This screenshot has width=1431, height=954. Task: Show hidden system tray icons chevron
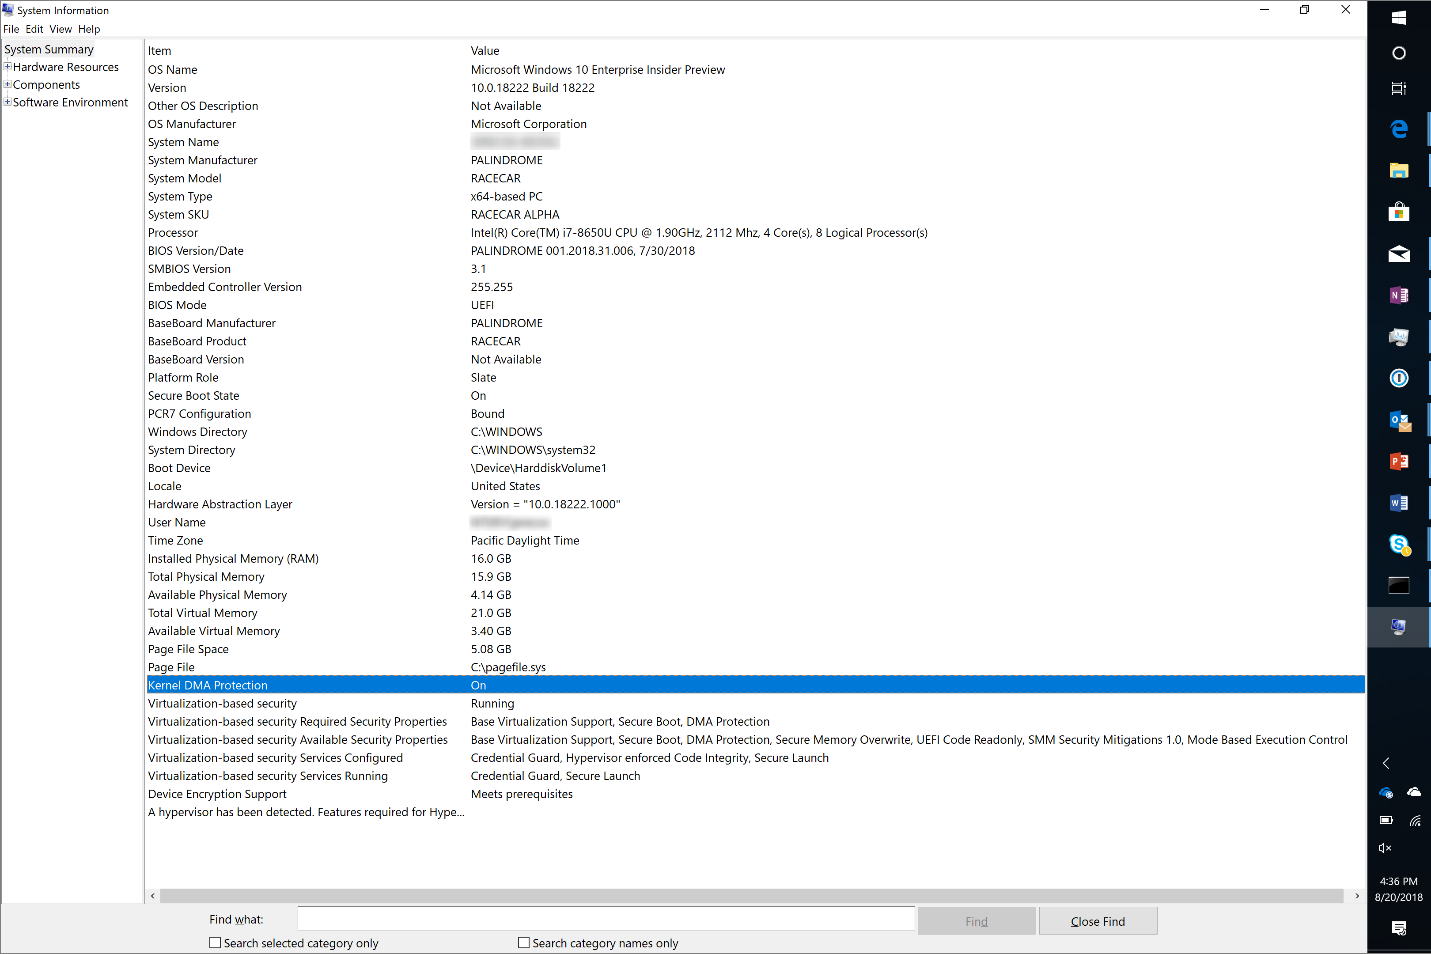point(1386,763)
